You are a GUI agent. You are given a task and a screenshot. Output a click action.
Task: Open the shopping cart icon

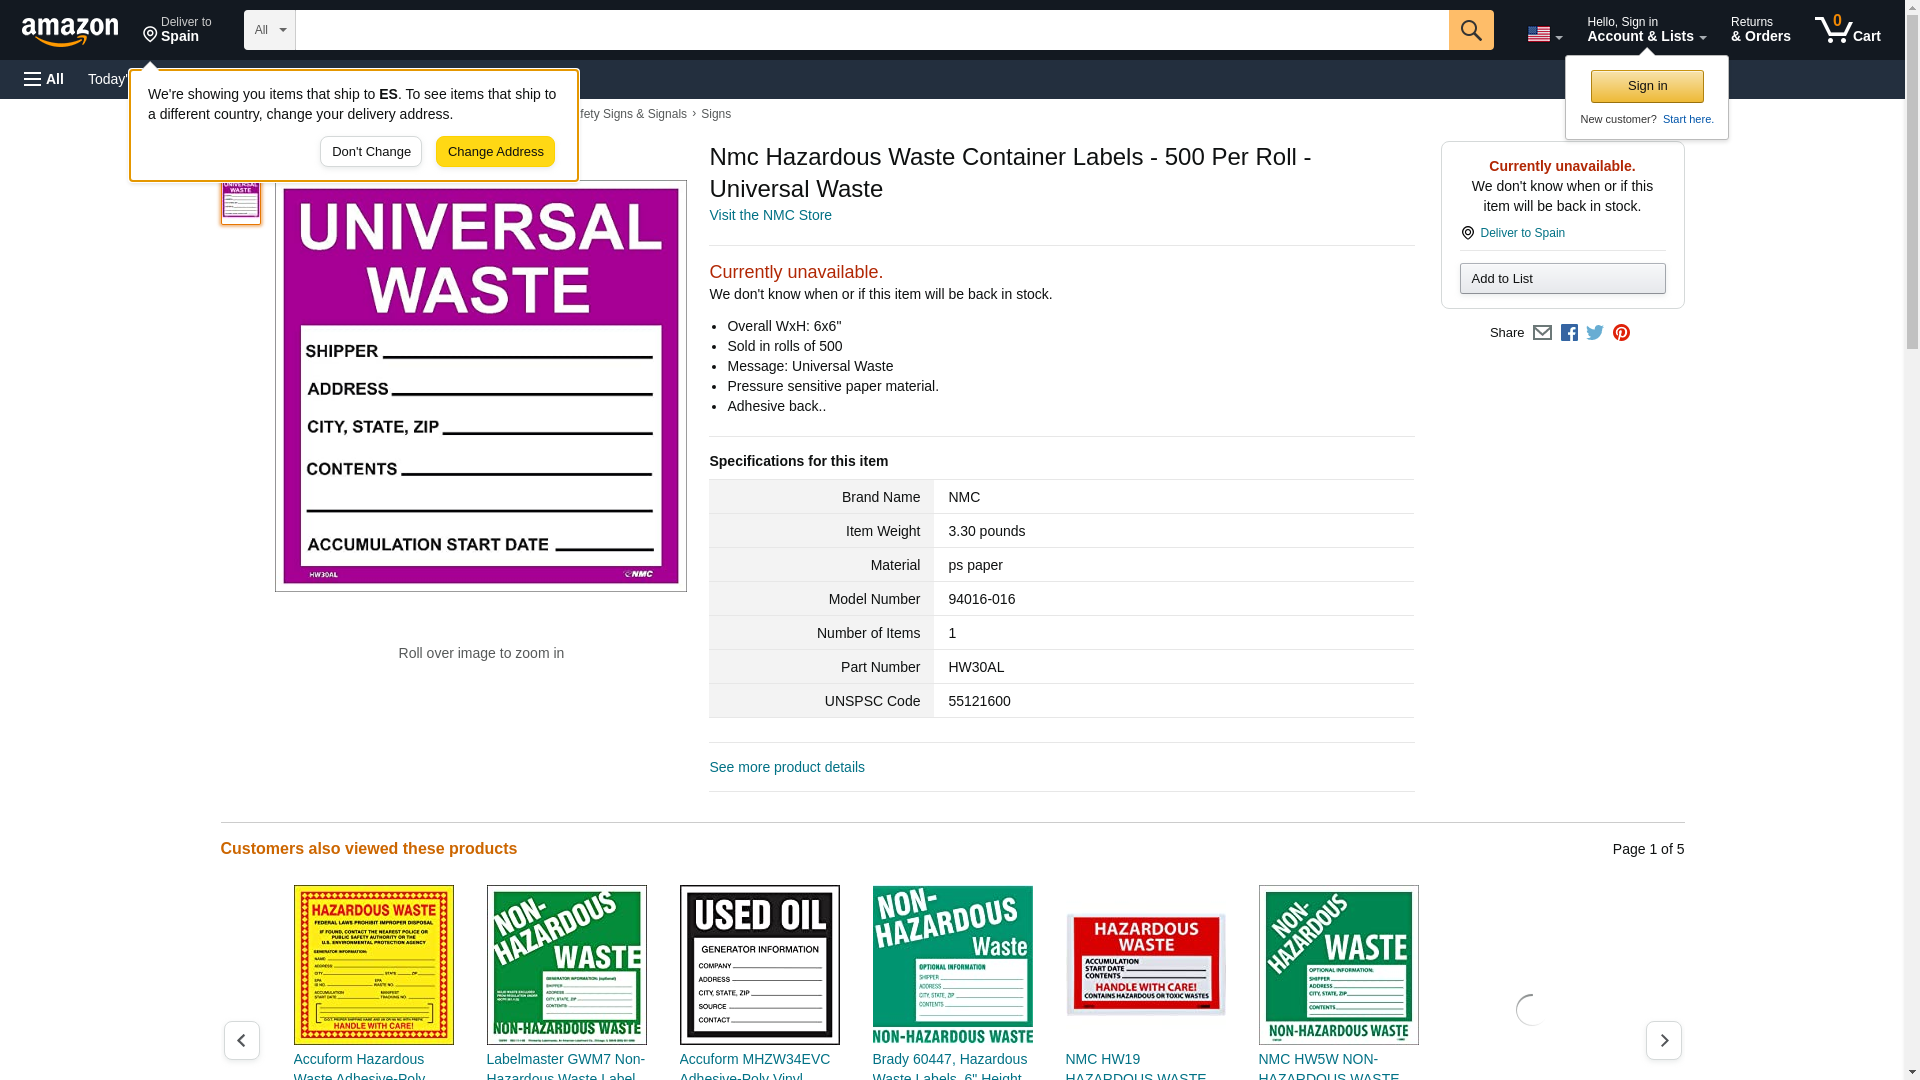[x=1846, y=30]
